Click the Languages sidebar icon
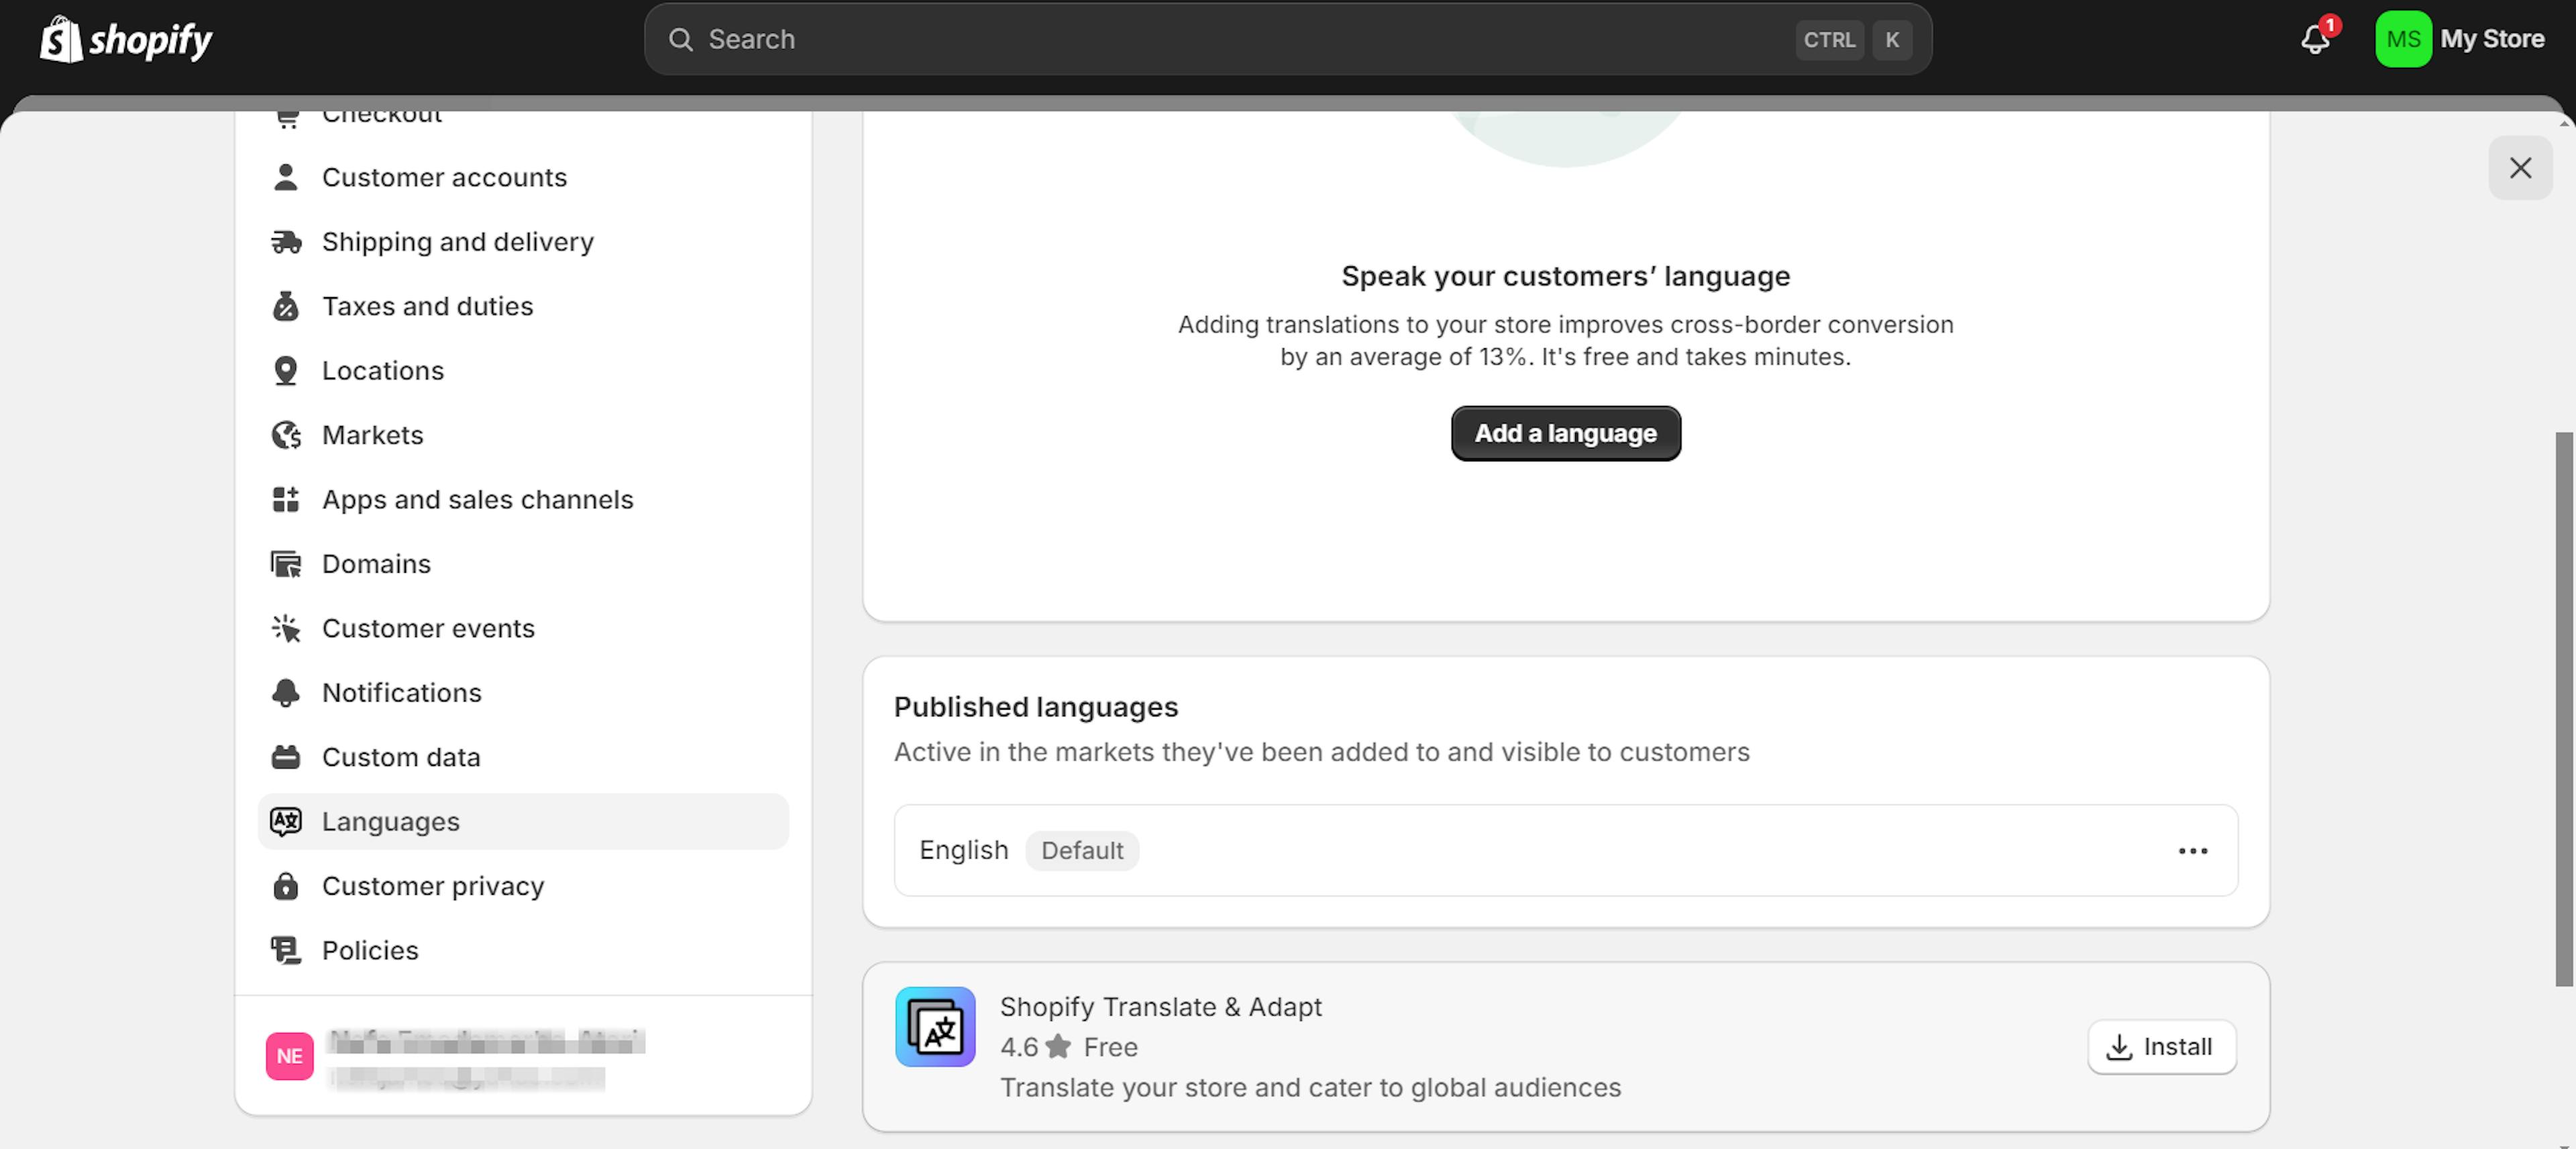The image size is (2576, 1149). click(288, 820)
